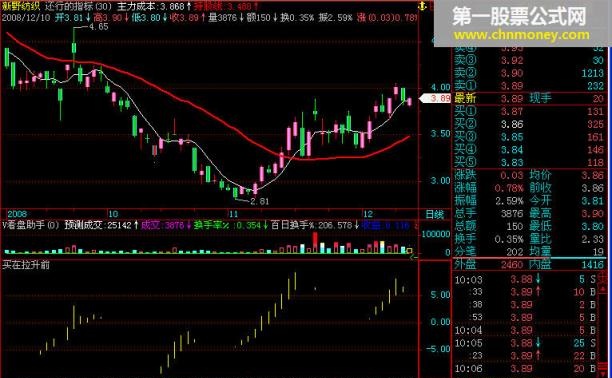Select the 10:06 trade tick row
Screen dimensions: 612x378
click(x=526, y=369)
